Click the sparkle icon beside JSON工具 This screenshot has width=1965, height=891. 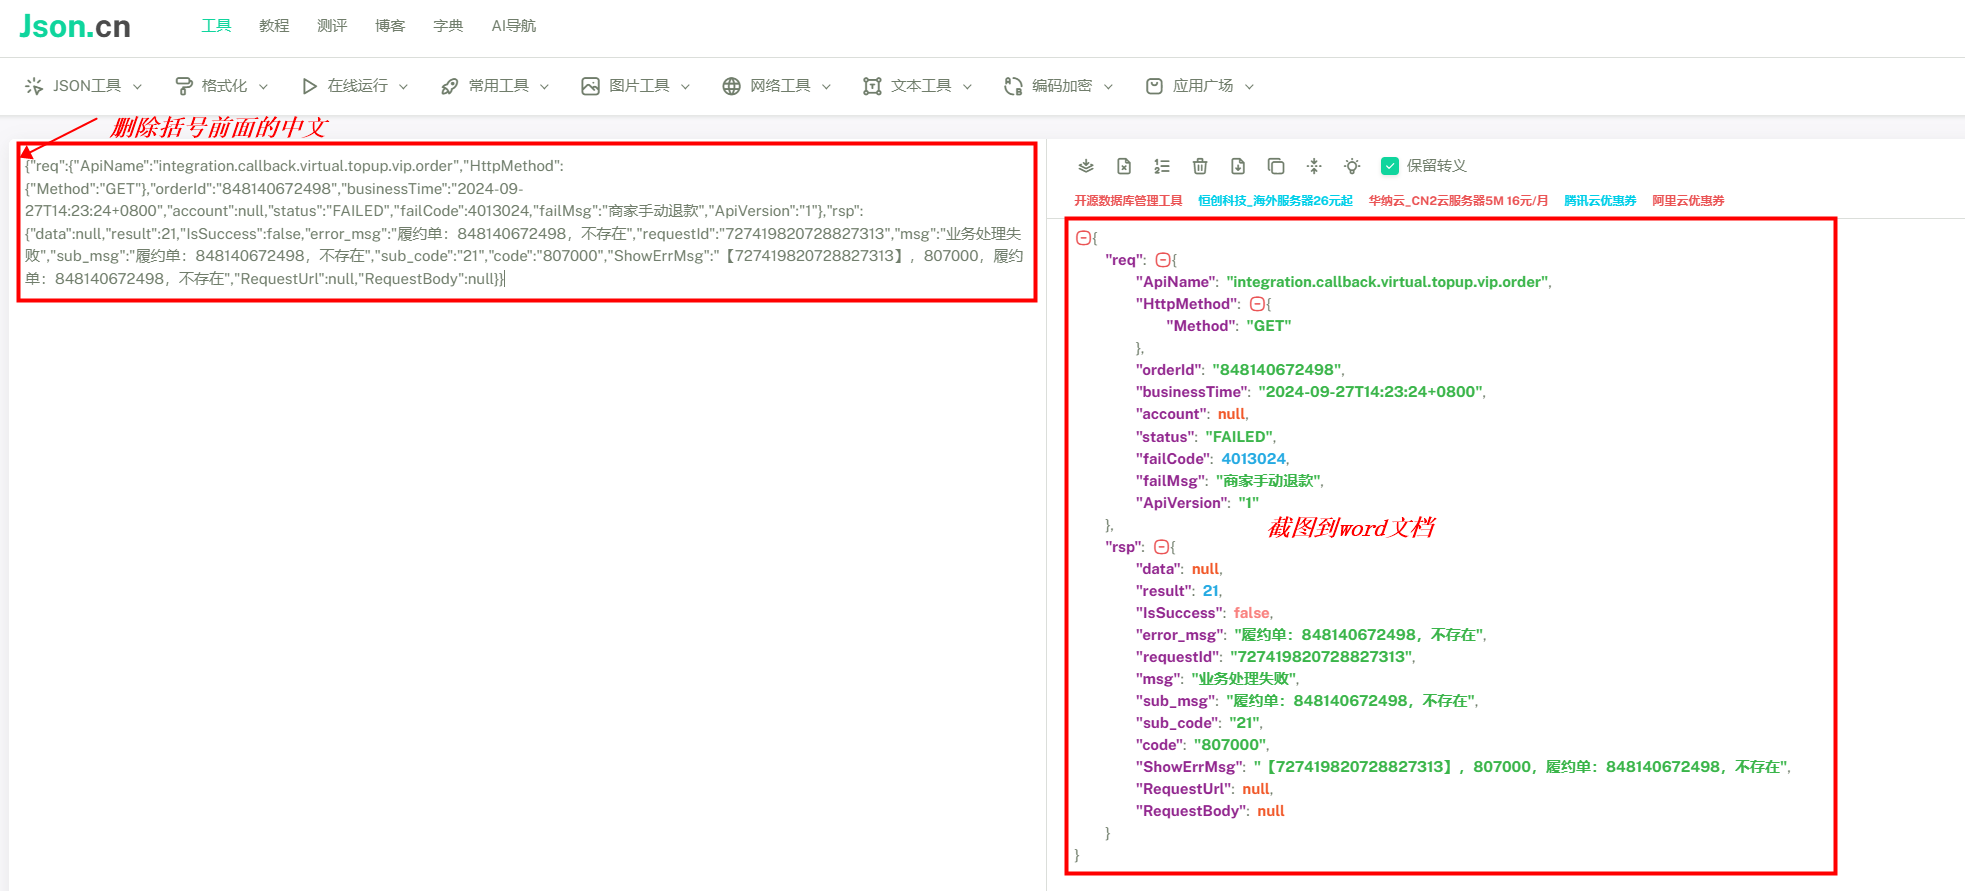click(x=34, y=86)
